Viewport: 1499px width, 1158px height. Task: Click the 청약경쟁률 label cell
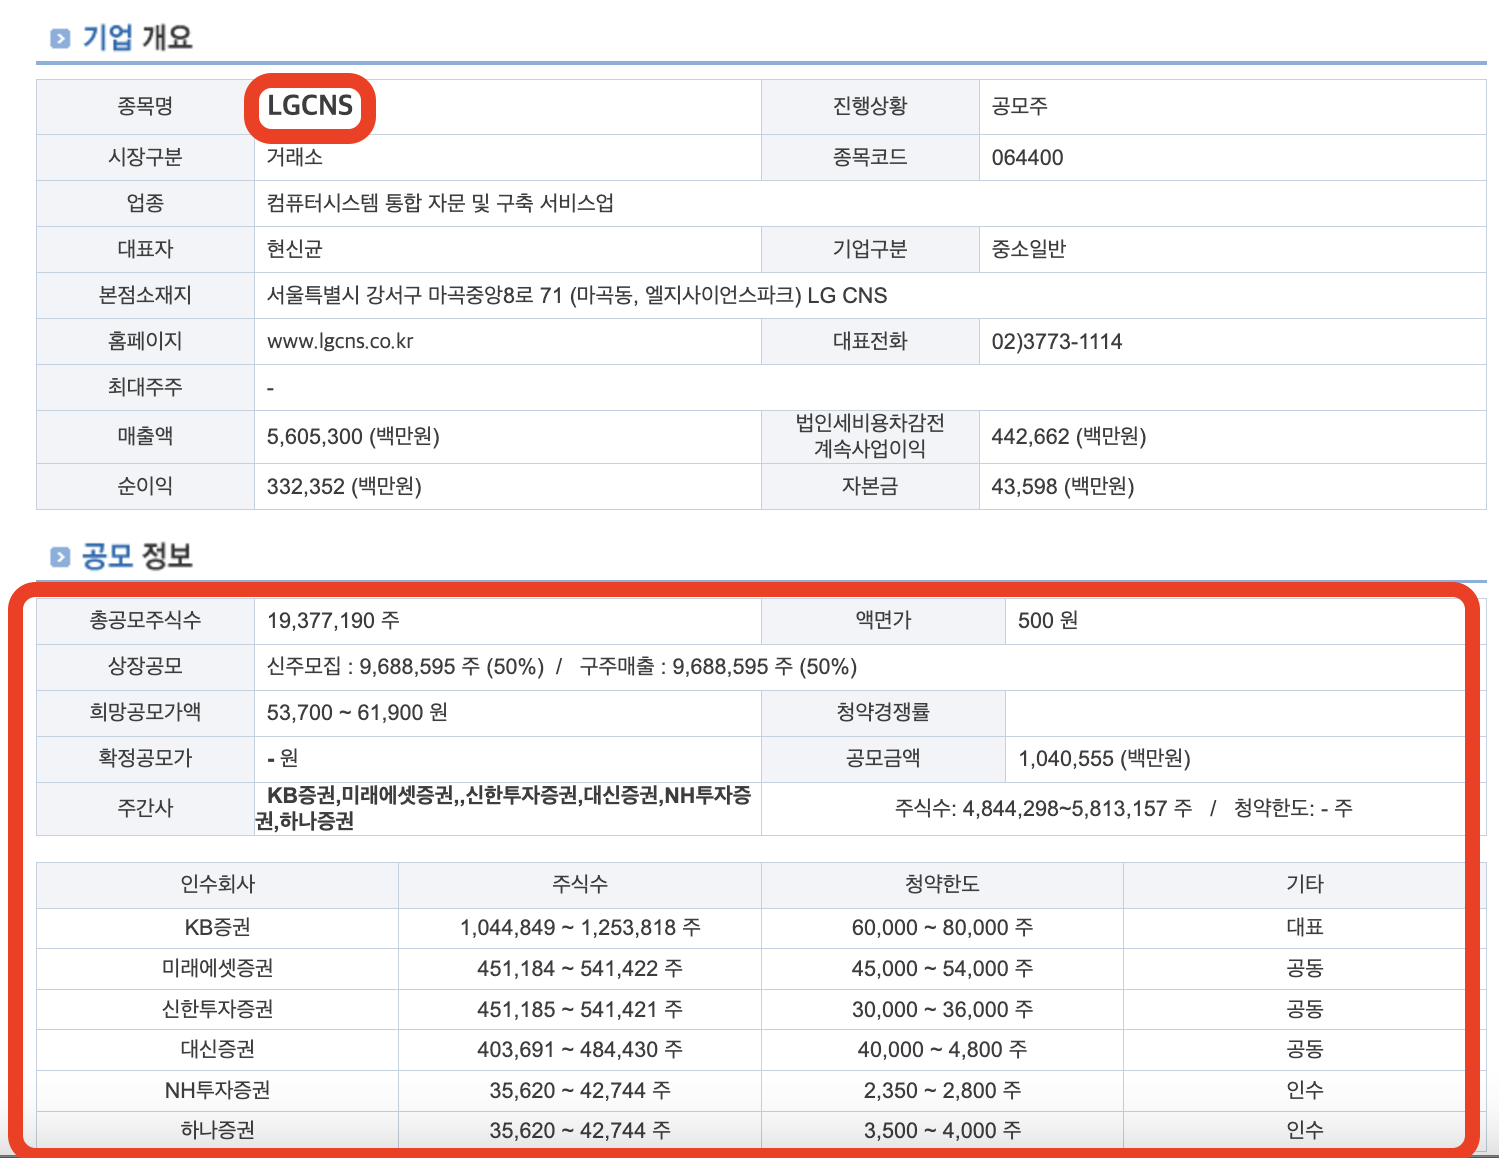pos(883,712)
